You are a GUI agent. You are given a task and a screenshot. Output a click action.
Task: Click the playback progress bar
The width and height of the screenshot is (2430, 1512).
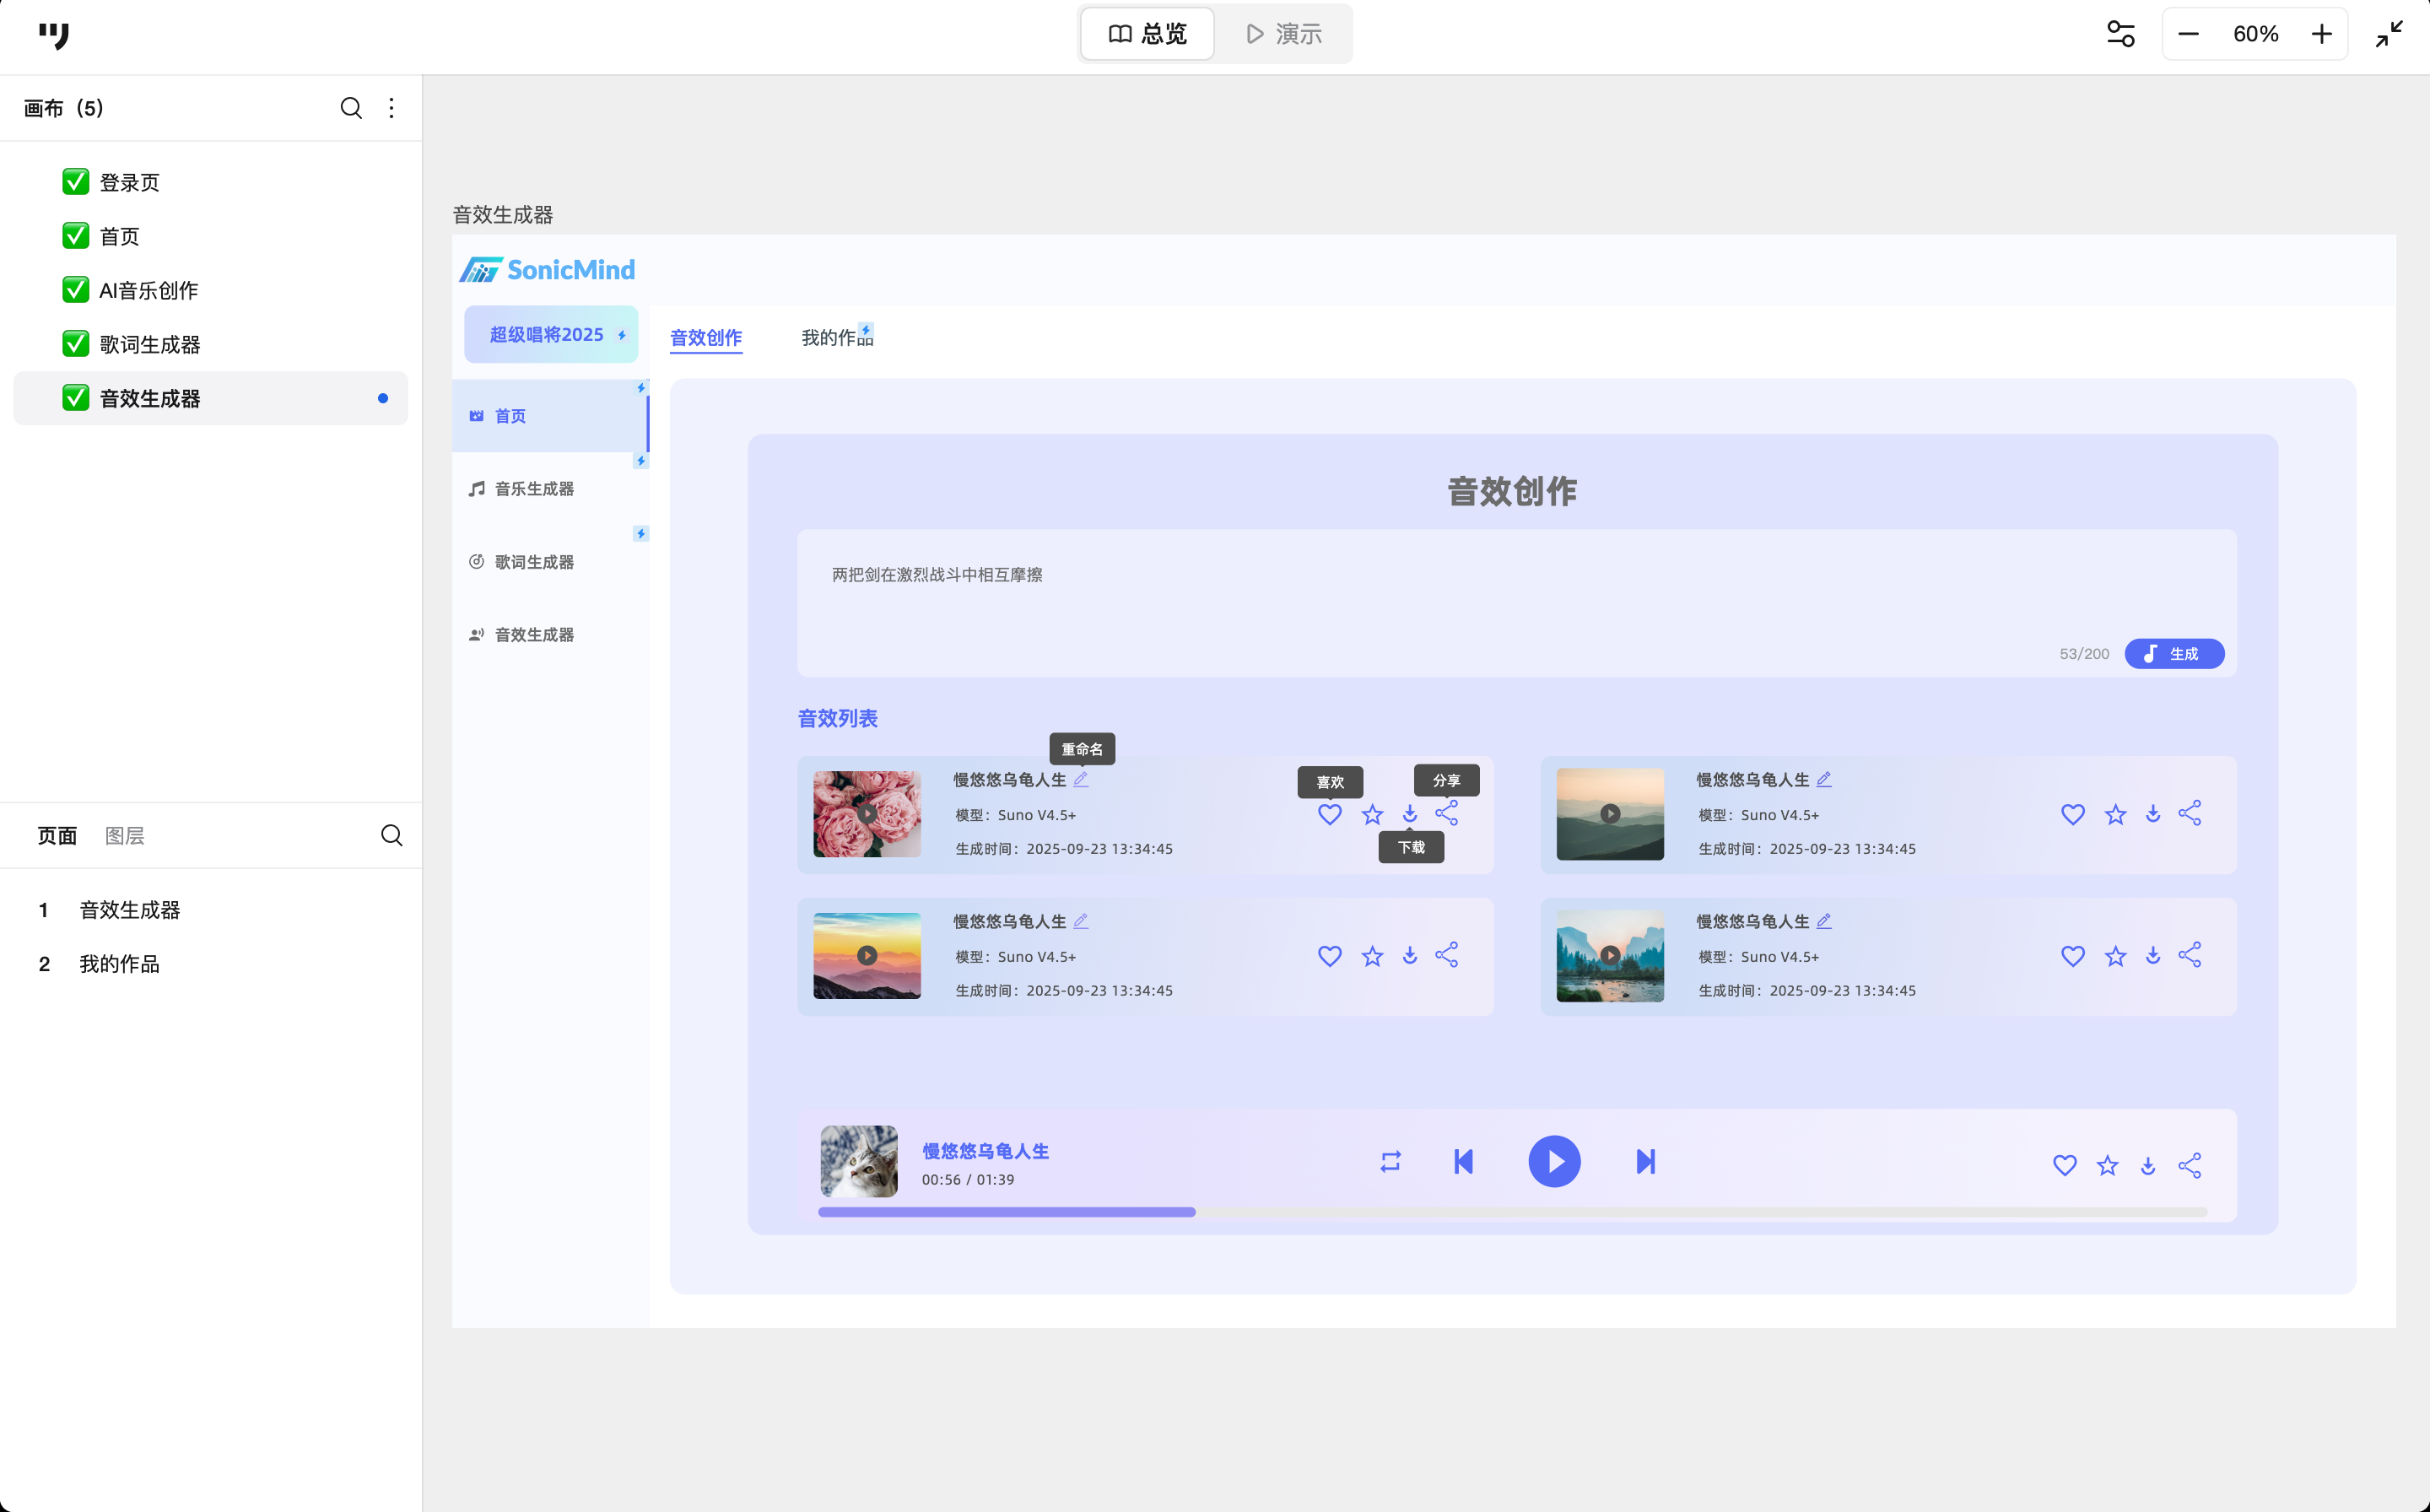[x=1512, y=1212]
